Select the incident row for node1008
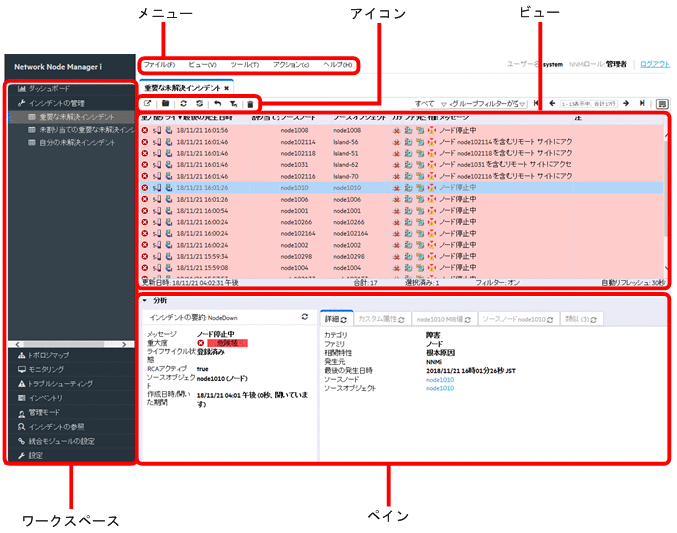Screen dimensions: 677x533 (x=402, y=130)
